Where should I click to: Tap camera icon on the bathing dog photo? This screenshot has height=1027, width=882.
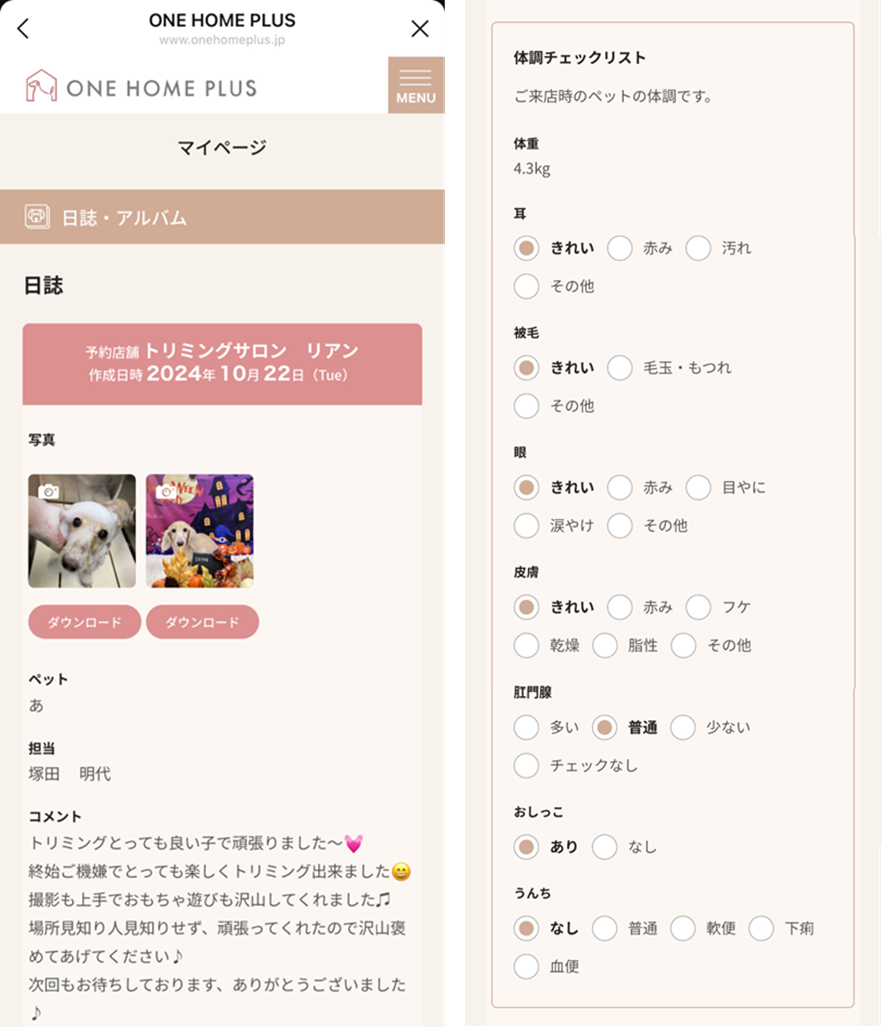pos(48,491)
